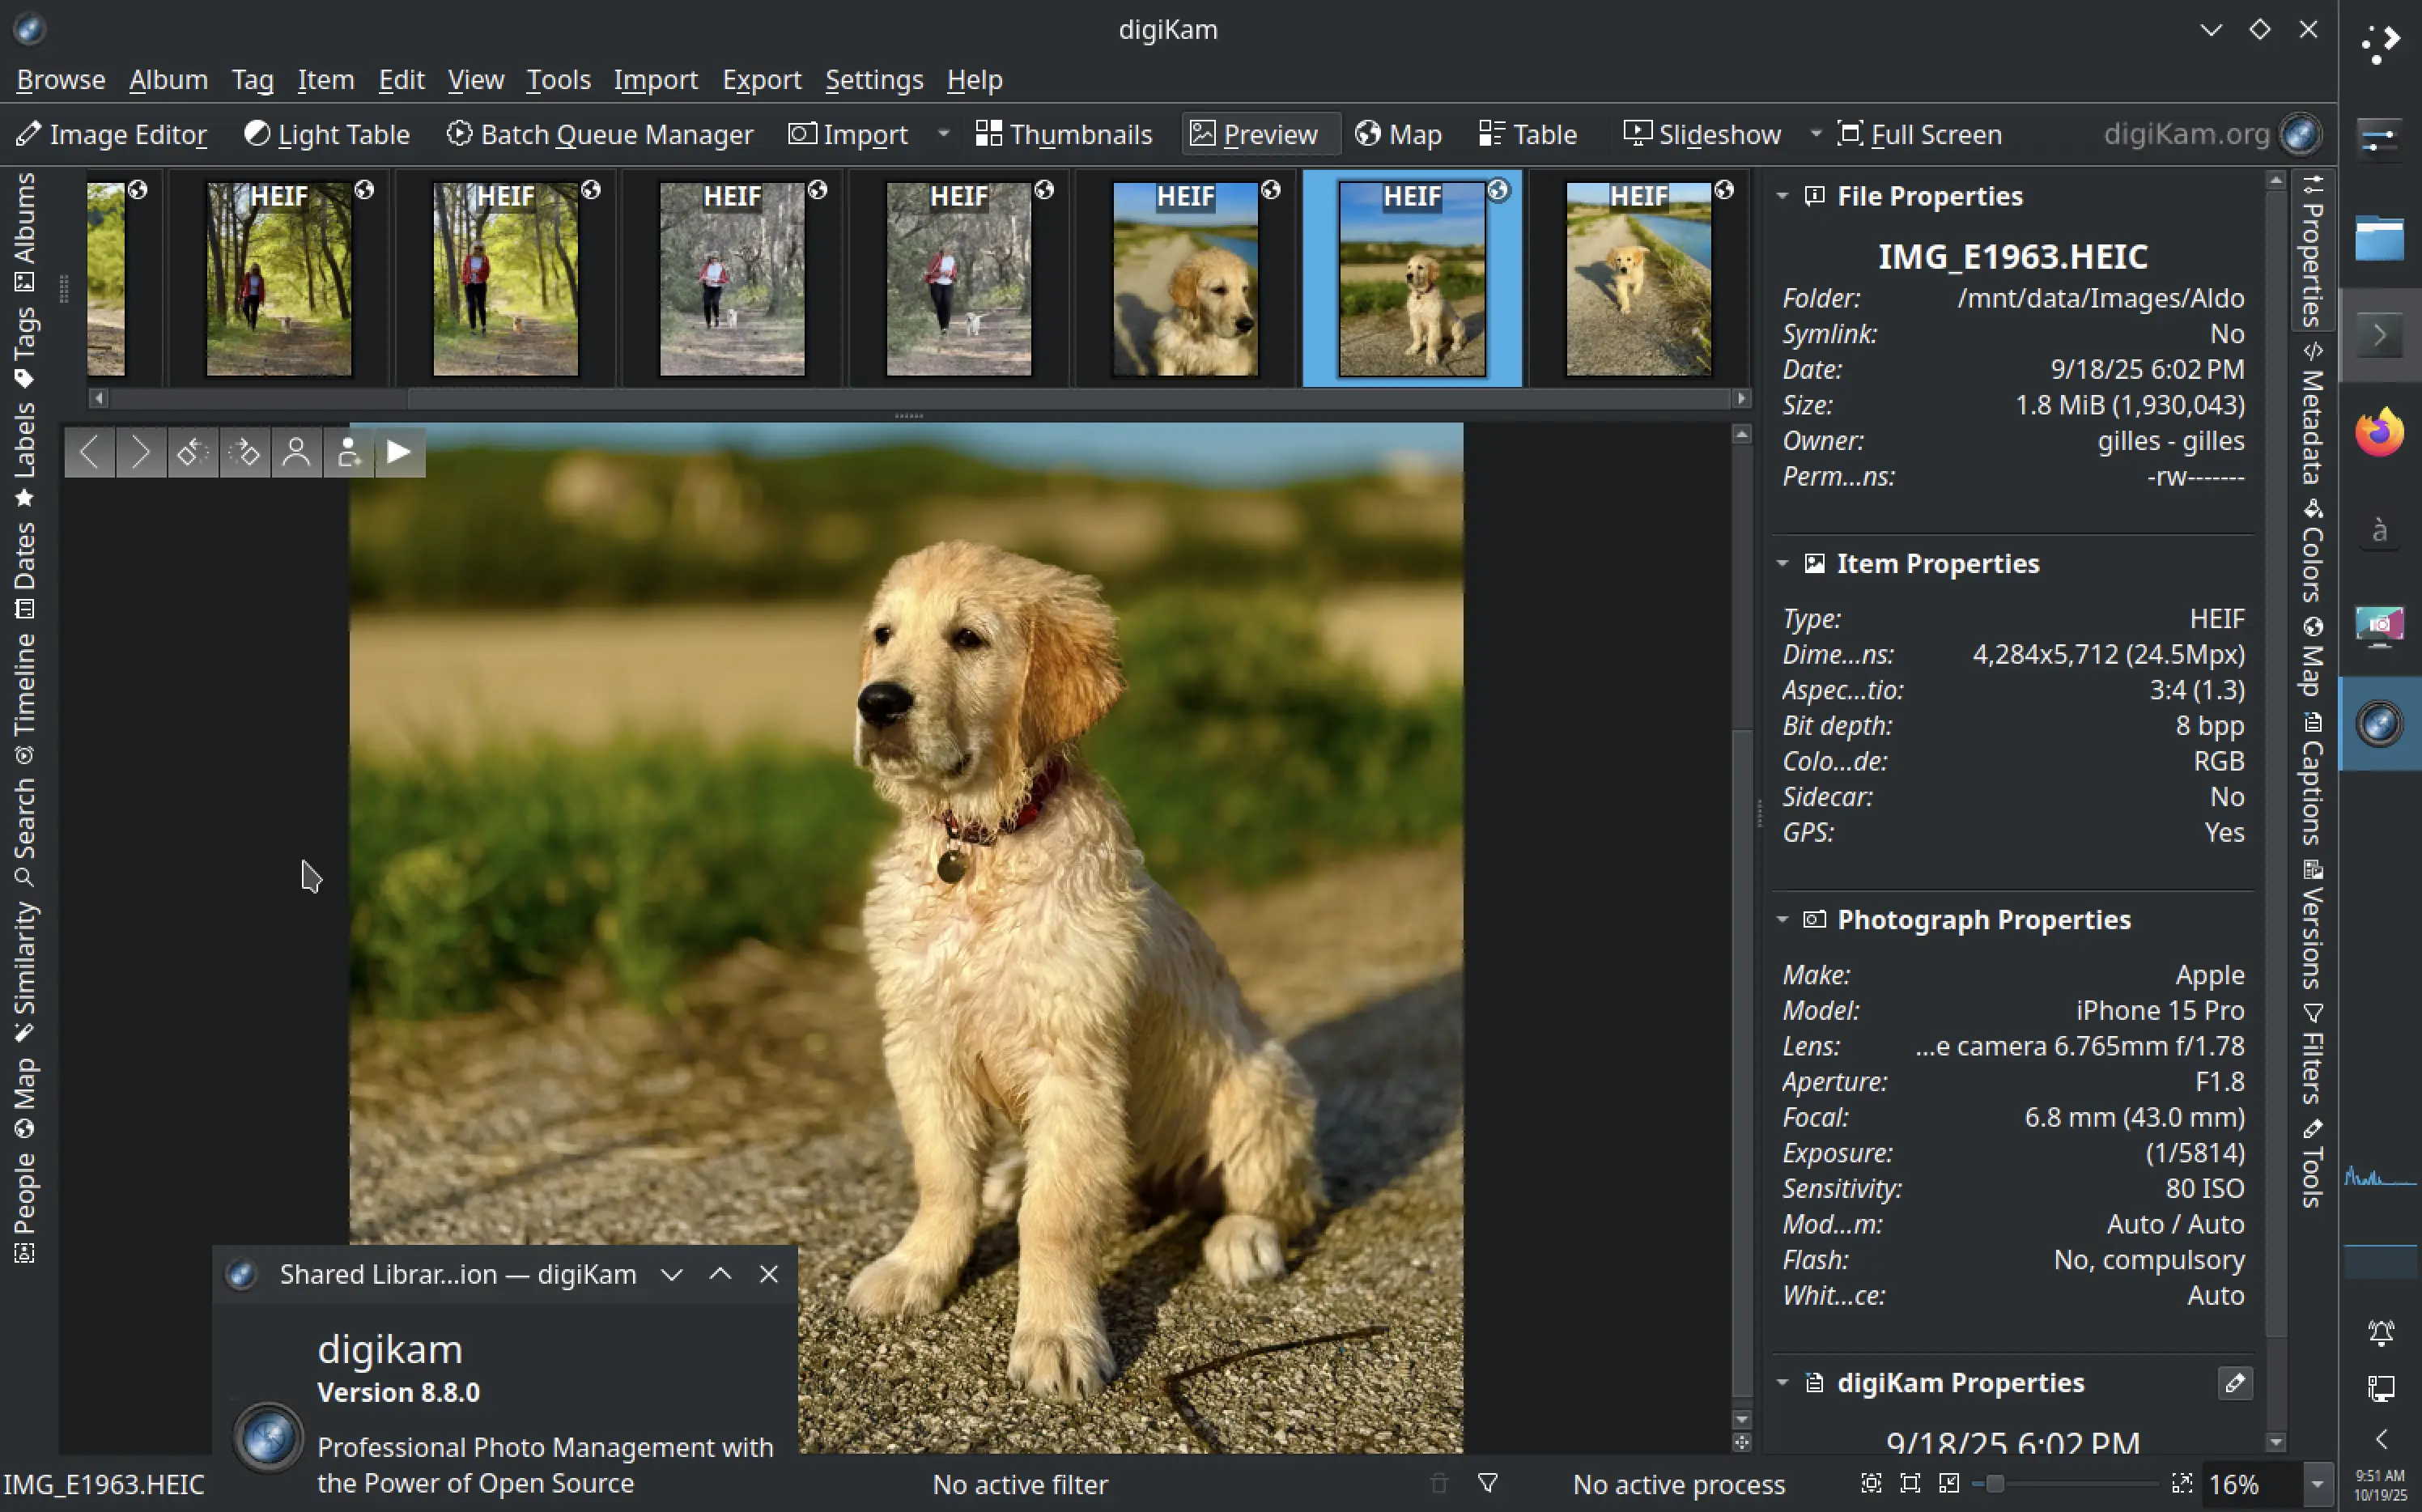Rotate the preview image left
Screen dimensions: 2422x1512
[x=193, y=452]
